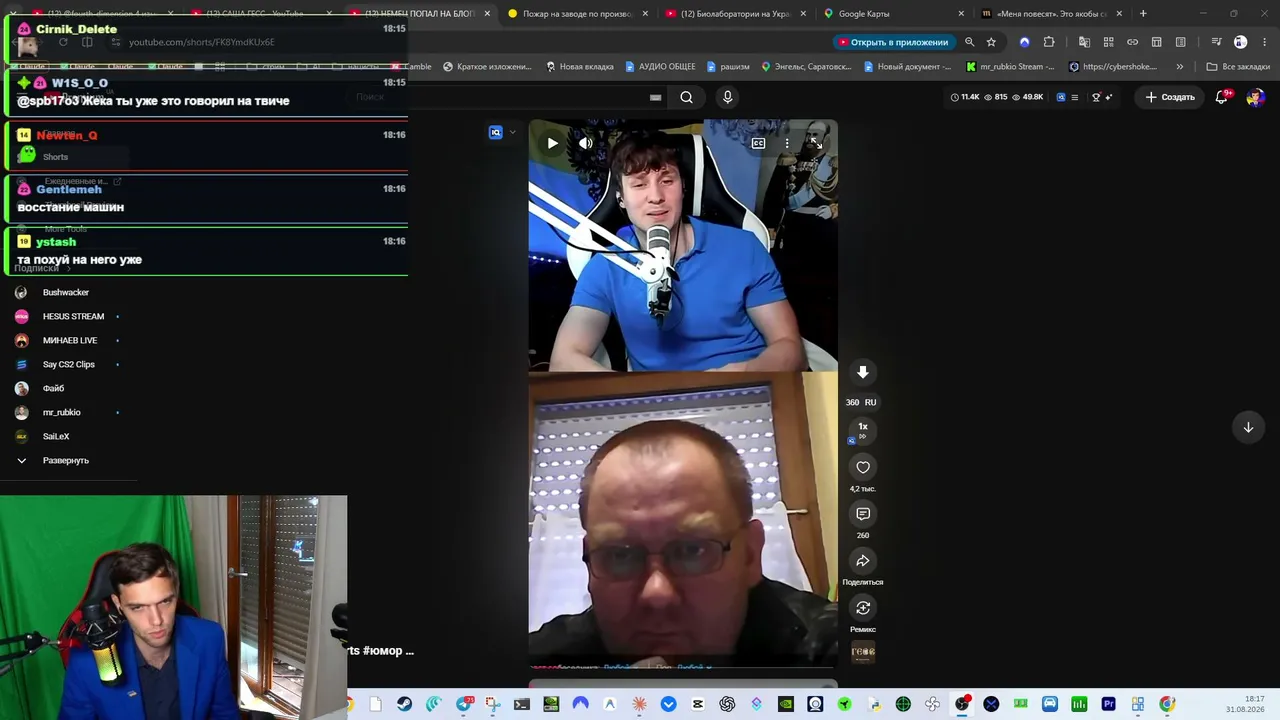1280x720 pixels.
Task: Open the Энгельс, Саратовск... maps bookmark
Action: click(x=806, y=67)
